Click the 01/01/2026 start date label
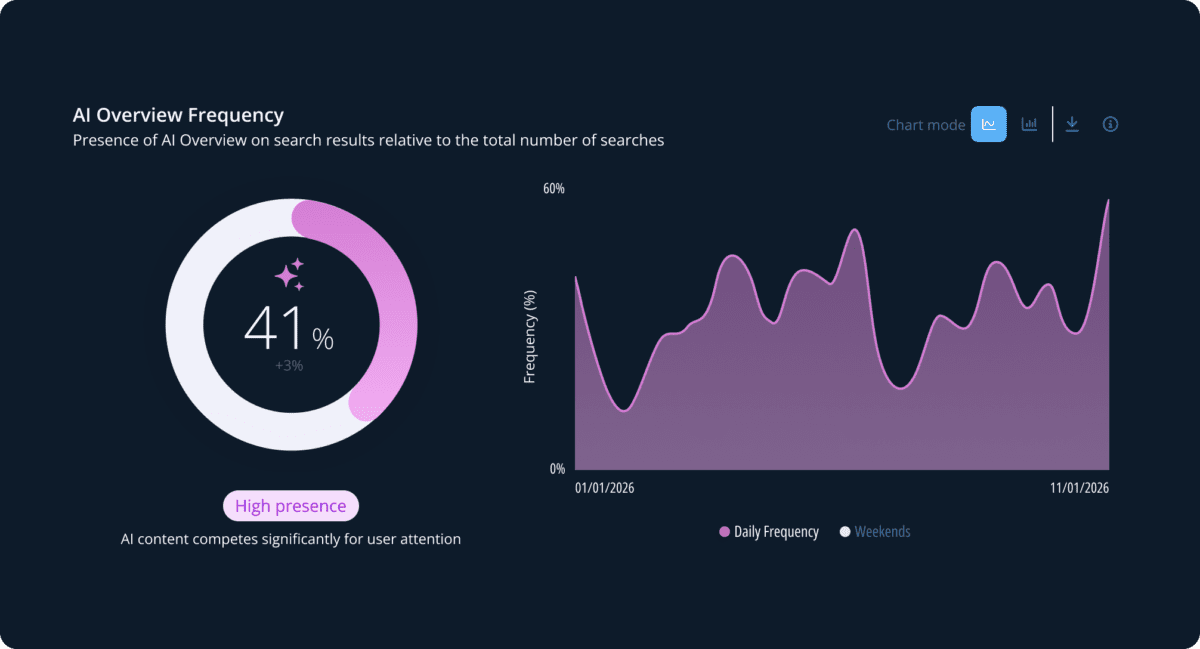This screenshot has width=1200, height=649. pyautogui.click(x=605, y=488)
